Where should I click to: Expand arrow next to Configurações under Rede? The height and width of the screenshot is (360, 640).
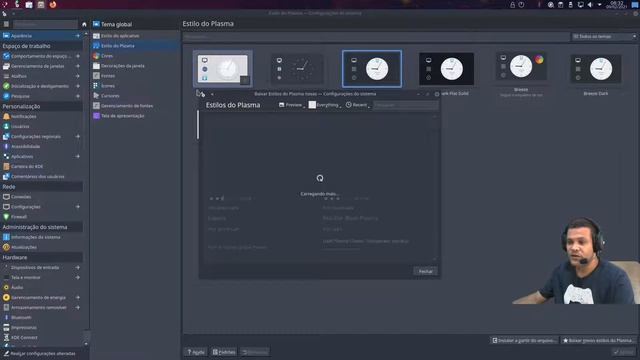pyautogui.click(x=78, y=207)
